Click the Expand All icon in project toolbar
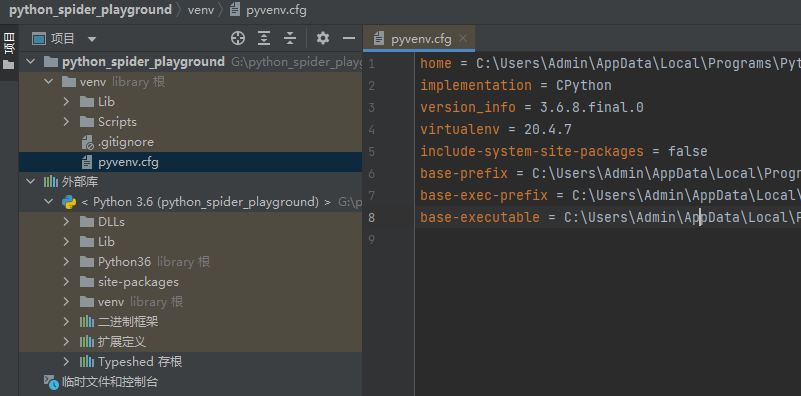Viewport: 801px width, 396px height. click(264, 38)
